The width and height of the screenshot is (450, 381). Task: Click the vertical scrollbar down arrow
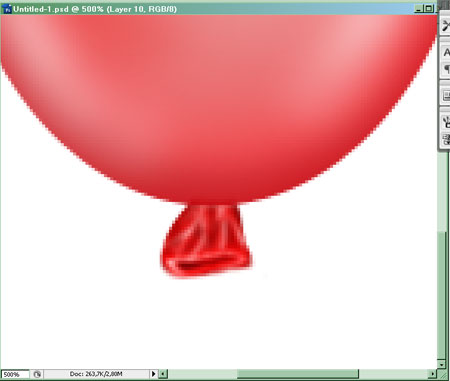(442, 364)
